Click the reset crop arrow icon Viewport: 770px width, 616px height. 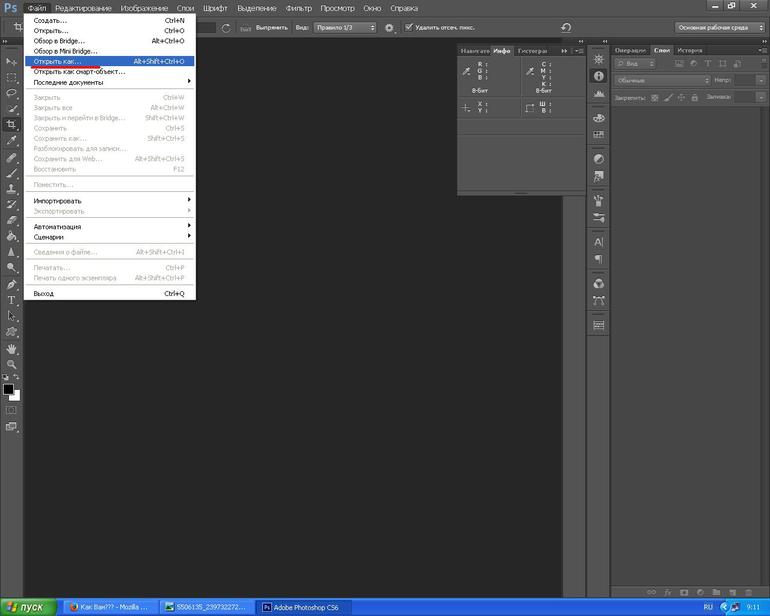566,28
